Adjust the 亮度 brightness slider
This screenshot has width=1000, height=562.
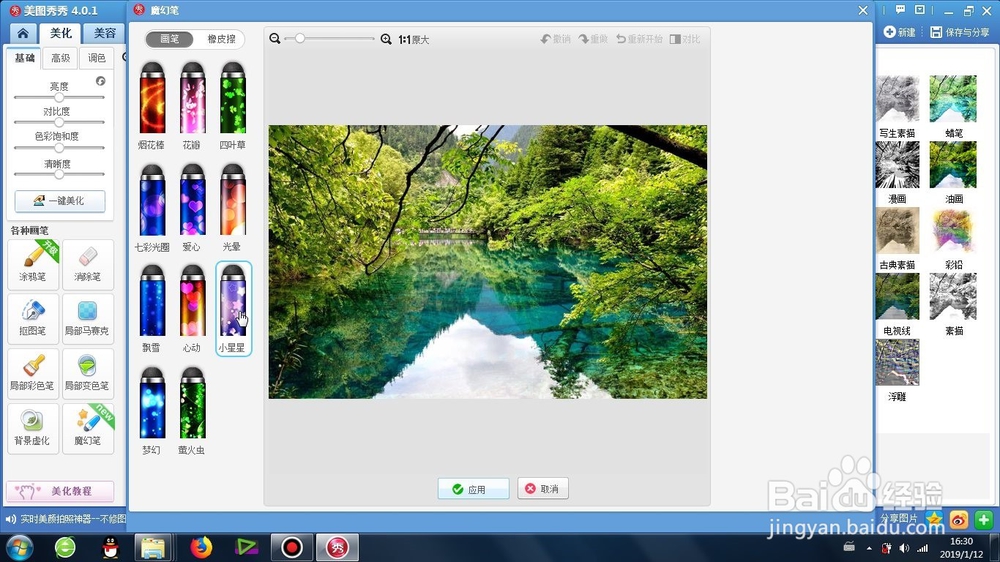point(59,98)
